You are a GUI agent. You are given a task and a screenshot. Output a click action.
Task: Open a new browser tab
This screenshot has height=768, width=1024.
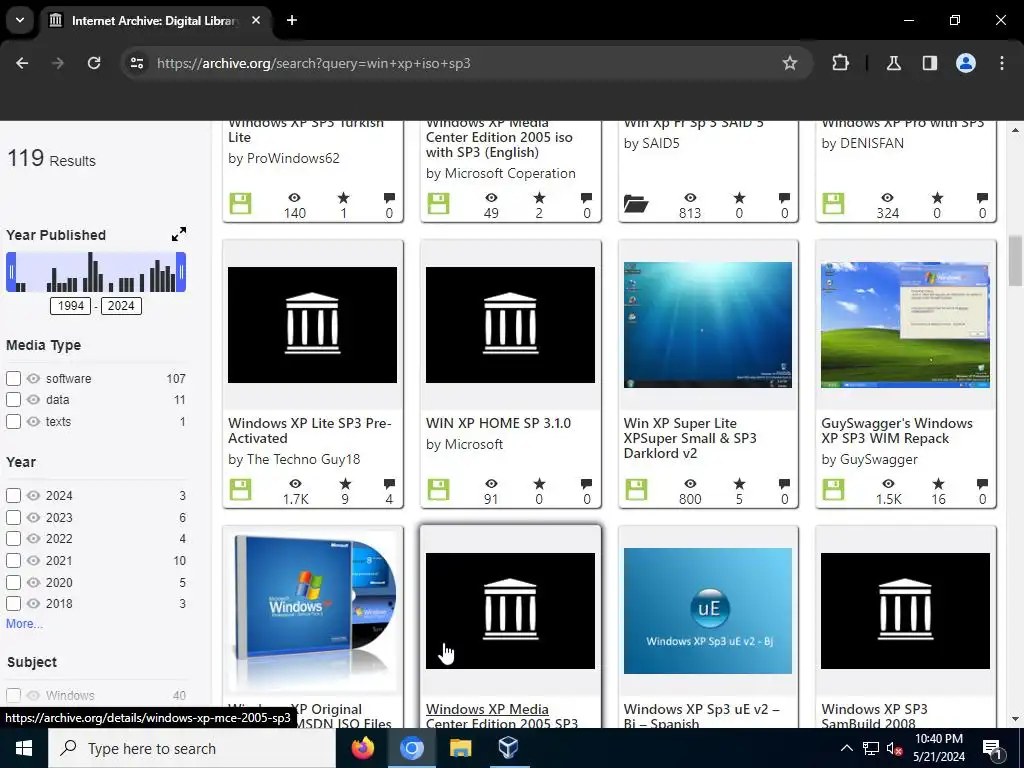292,20
